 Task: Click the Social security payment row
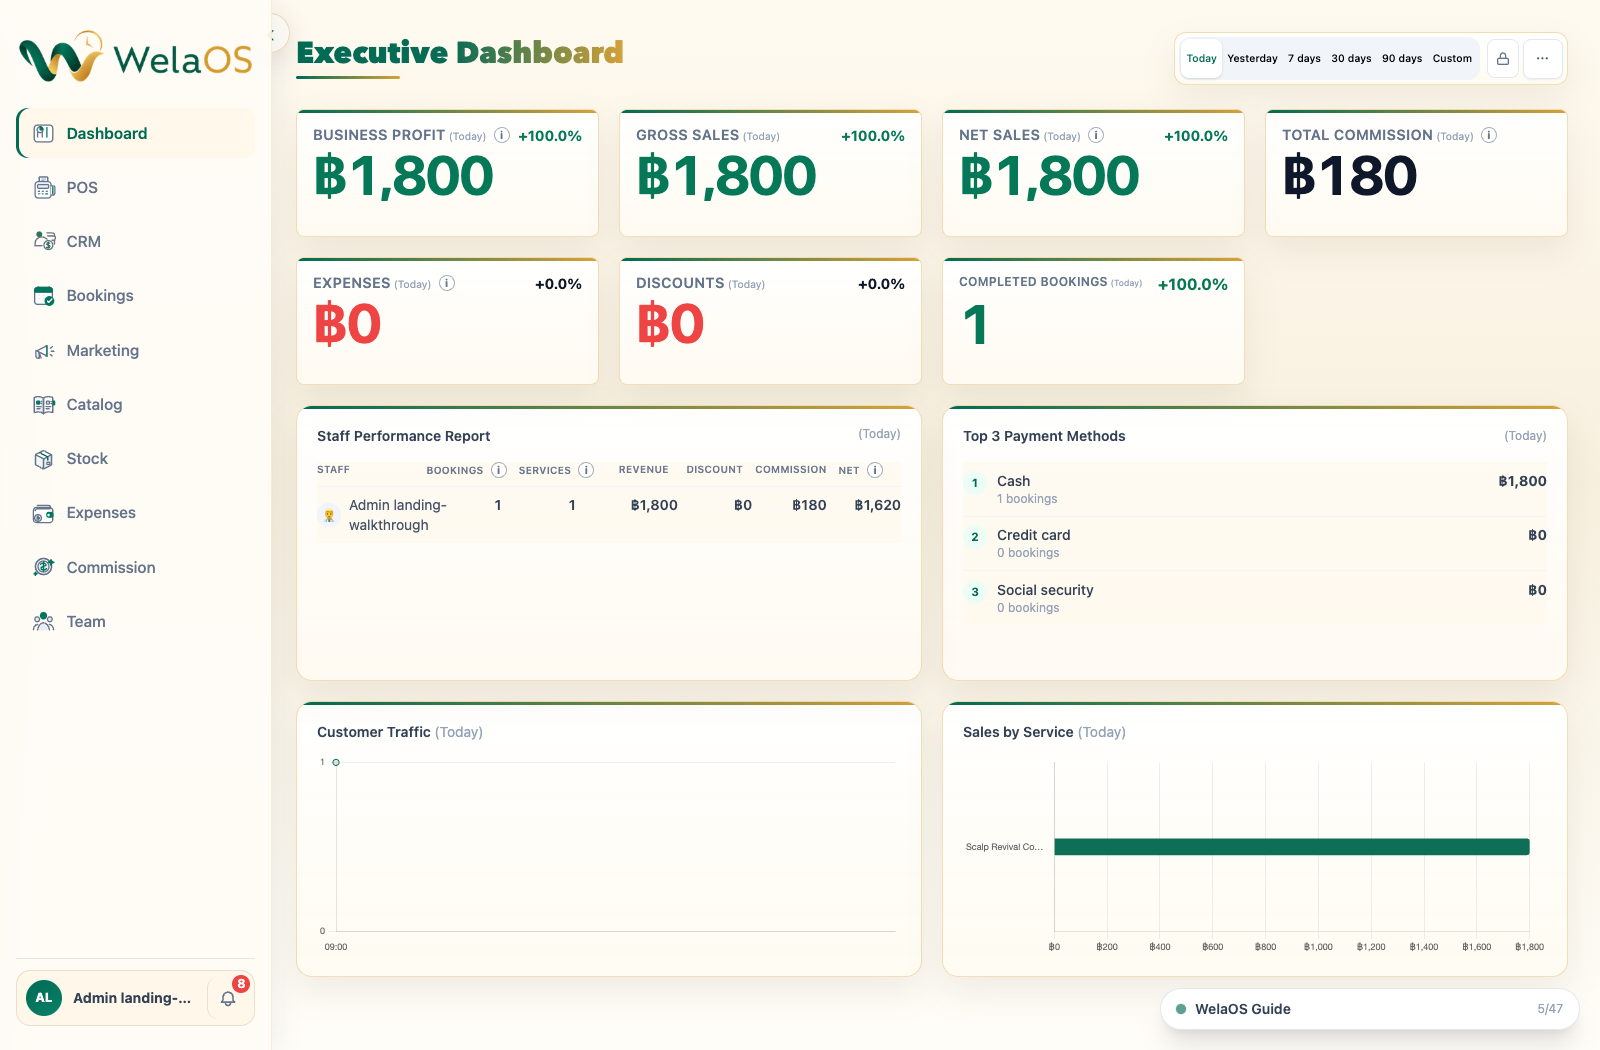click(x=1254, y=598)
